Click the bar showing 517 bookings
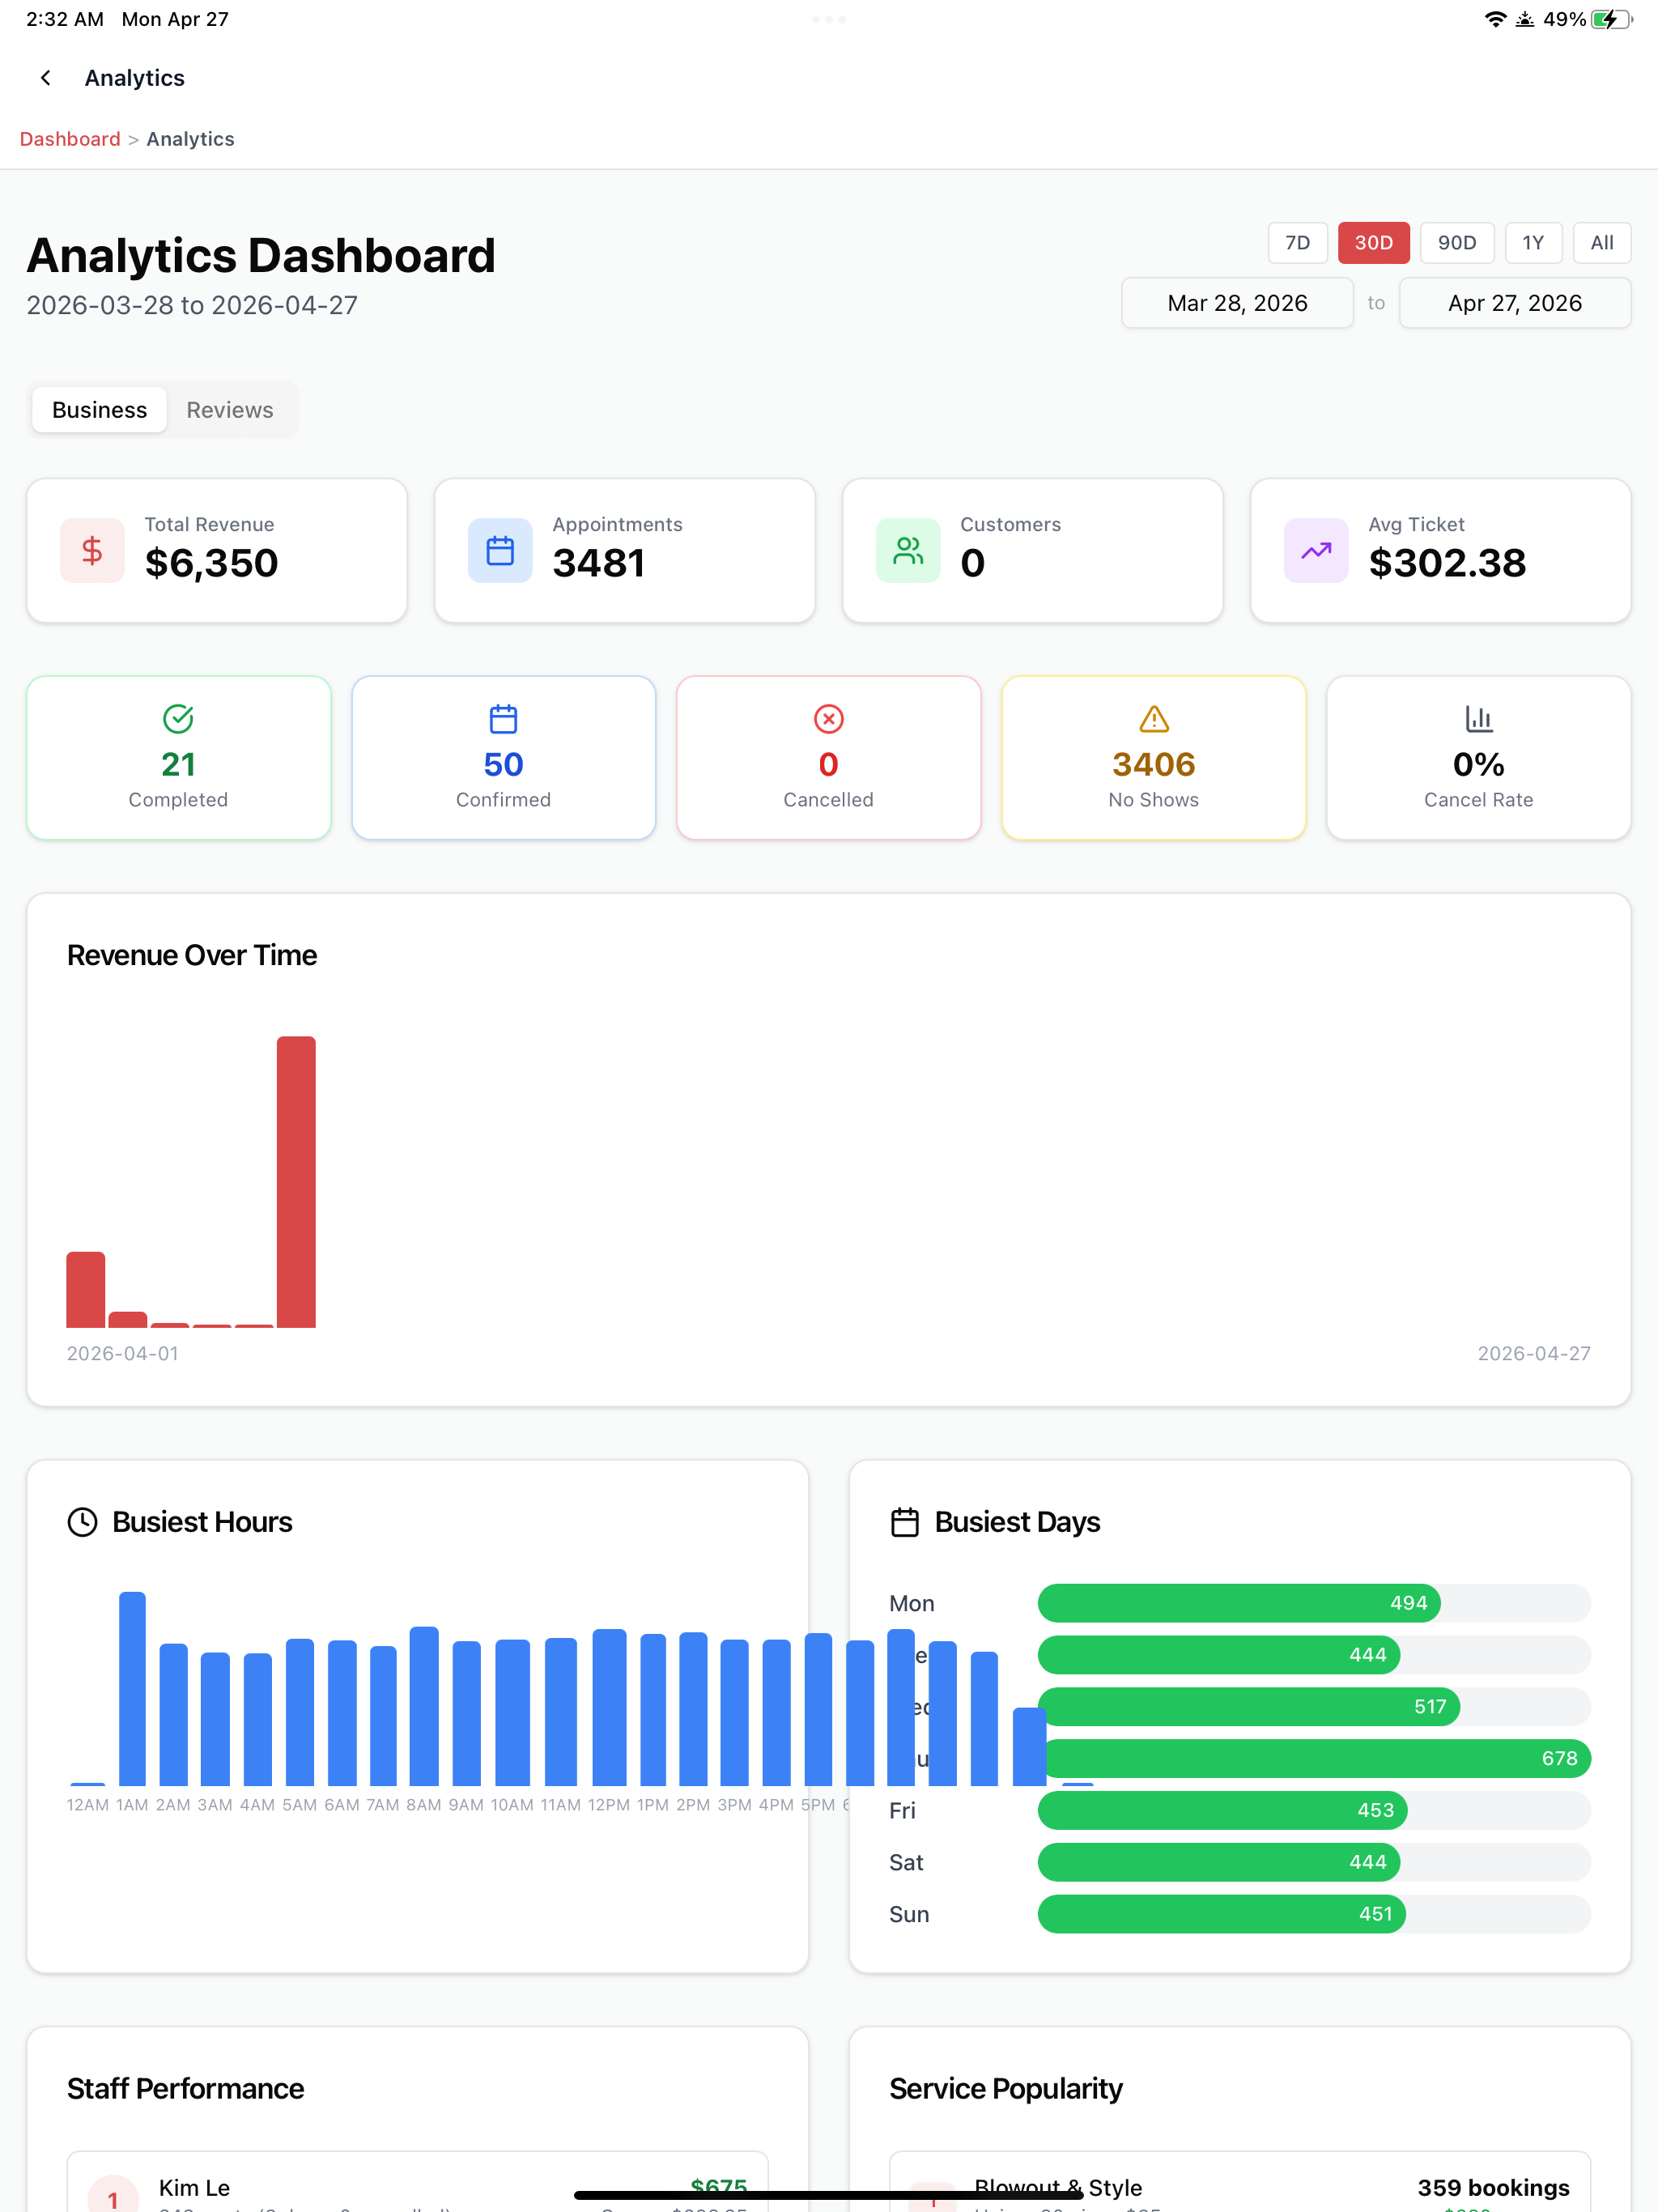 point(1249,1706)
